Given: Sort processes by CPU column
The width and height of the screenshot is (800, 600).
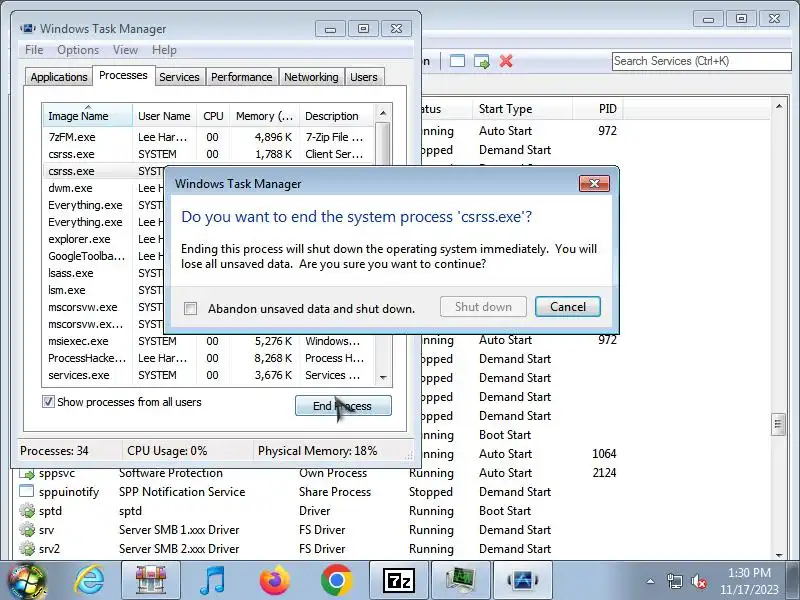Looking at the screenshot, I should [213, 116].
